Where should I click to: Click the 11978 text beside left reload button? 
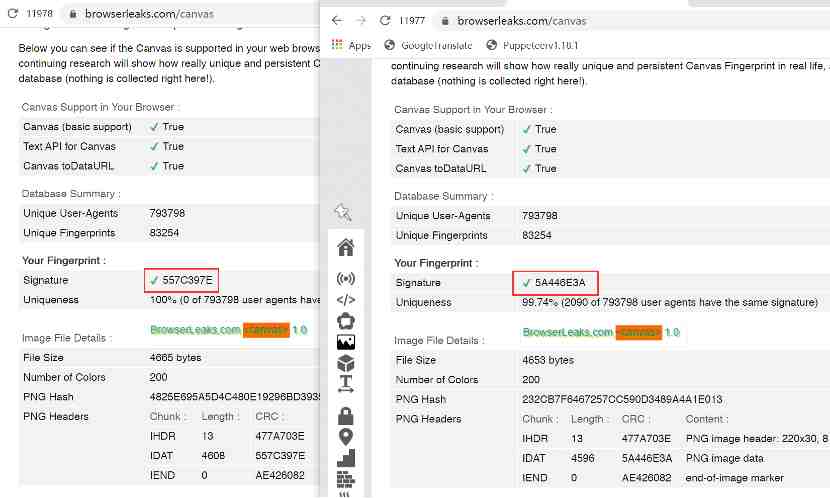39,13
